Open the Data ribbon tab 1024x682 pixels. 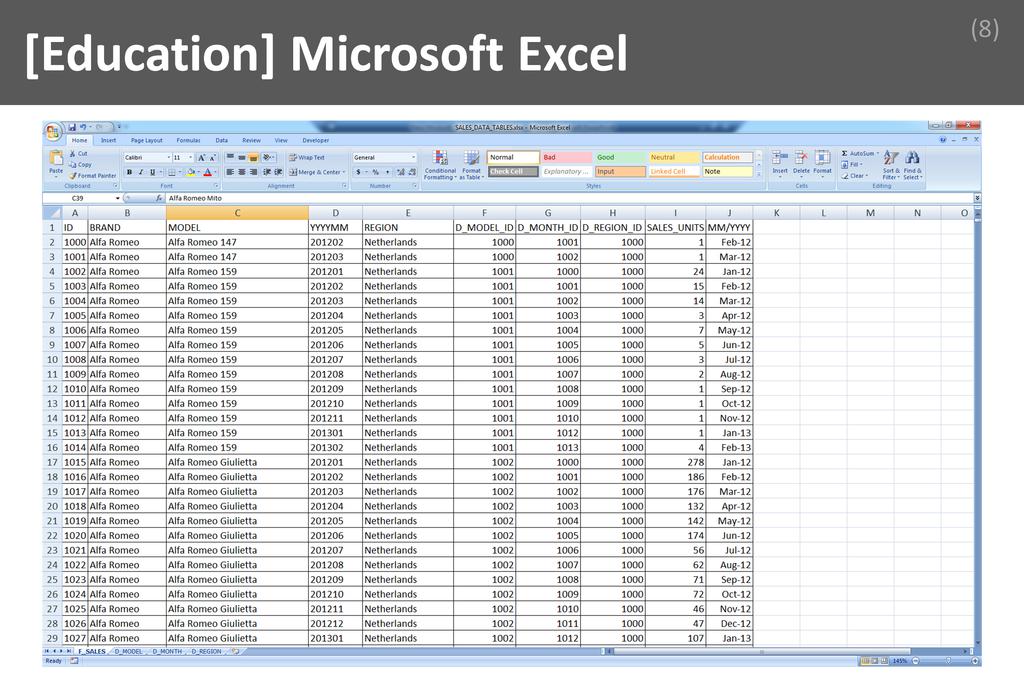tap(222, 140)
